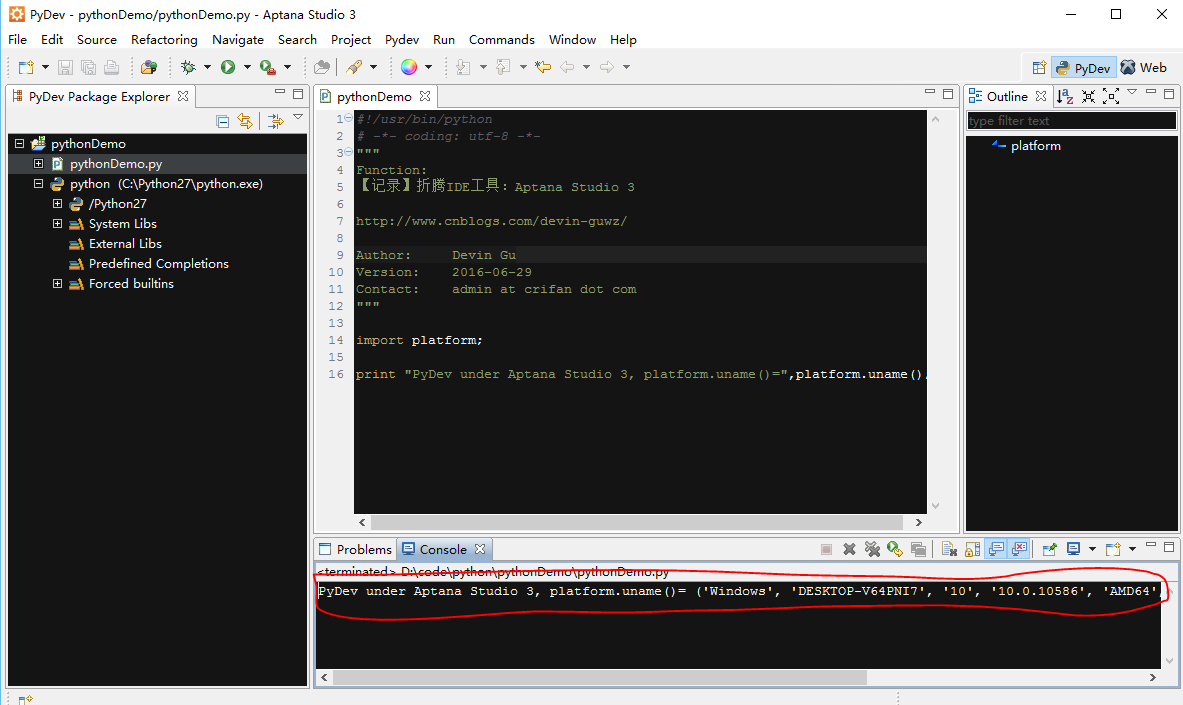
Task: Click the Remove Launch X icon in Console
Action: tap(850, 549)
